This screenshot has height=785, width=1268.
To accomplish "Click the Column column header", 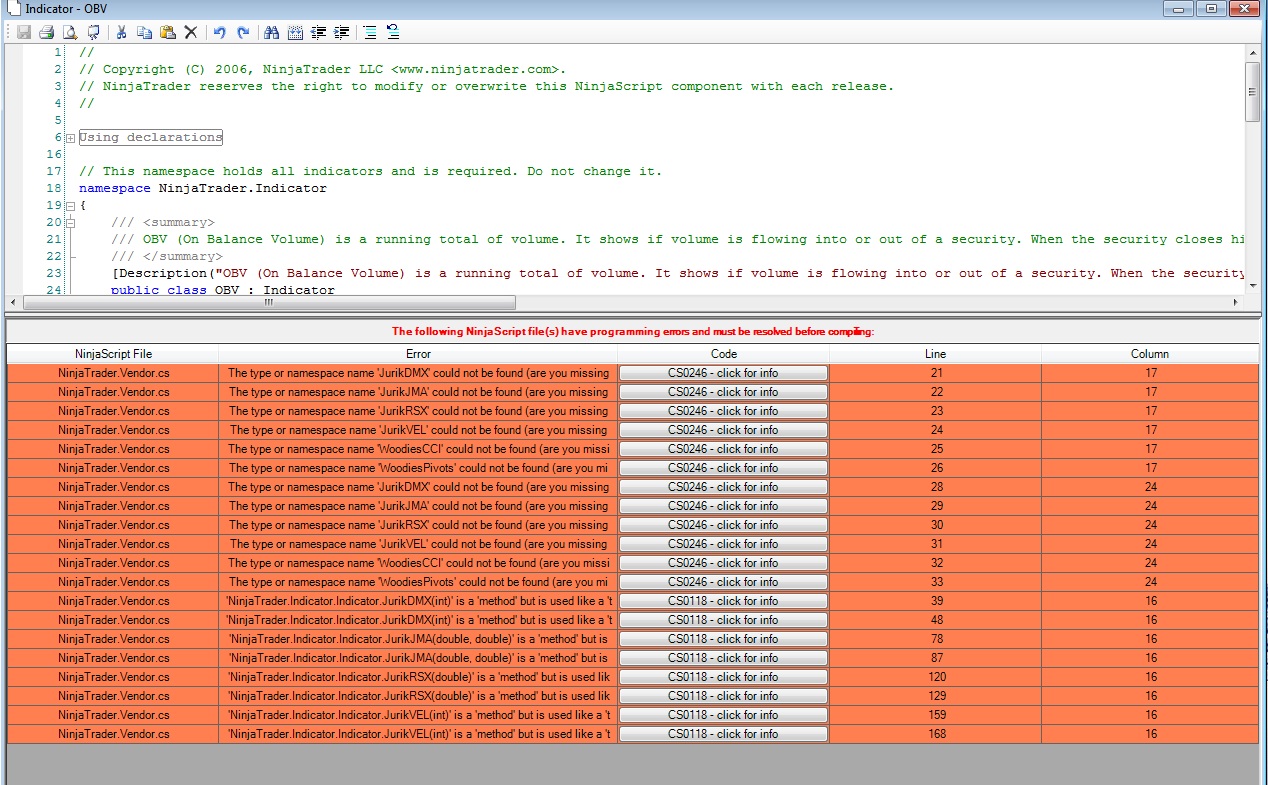I will (1150, 354).
